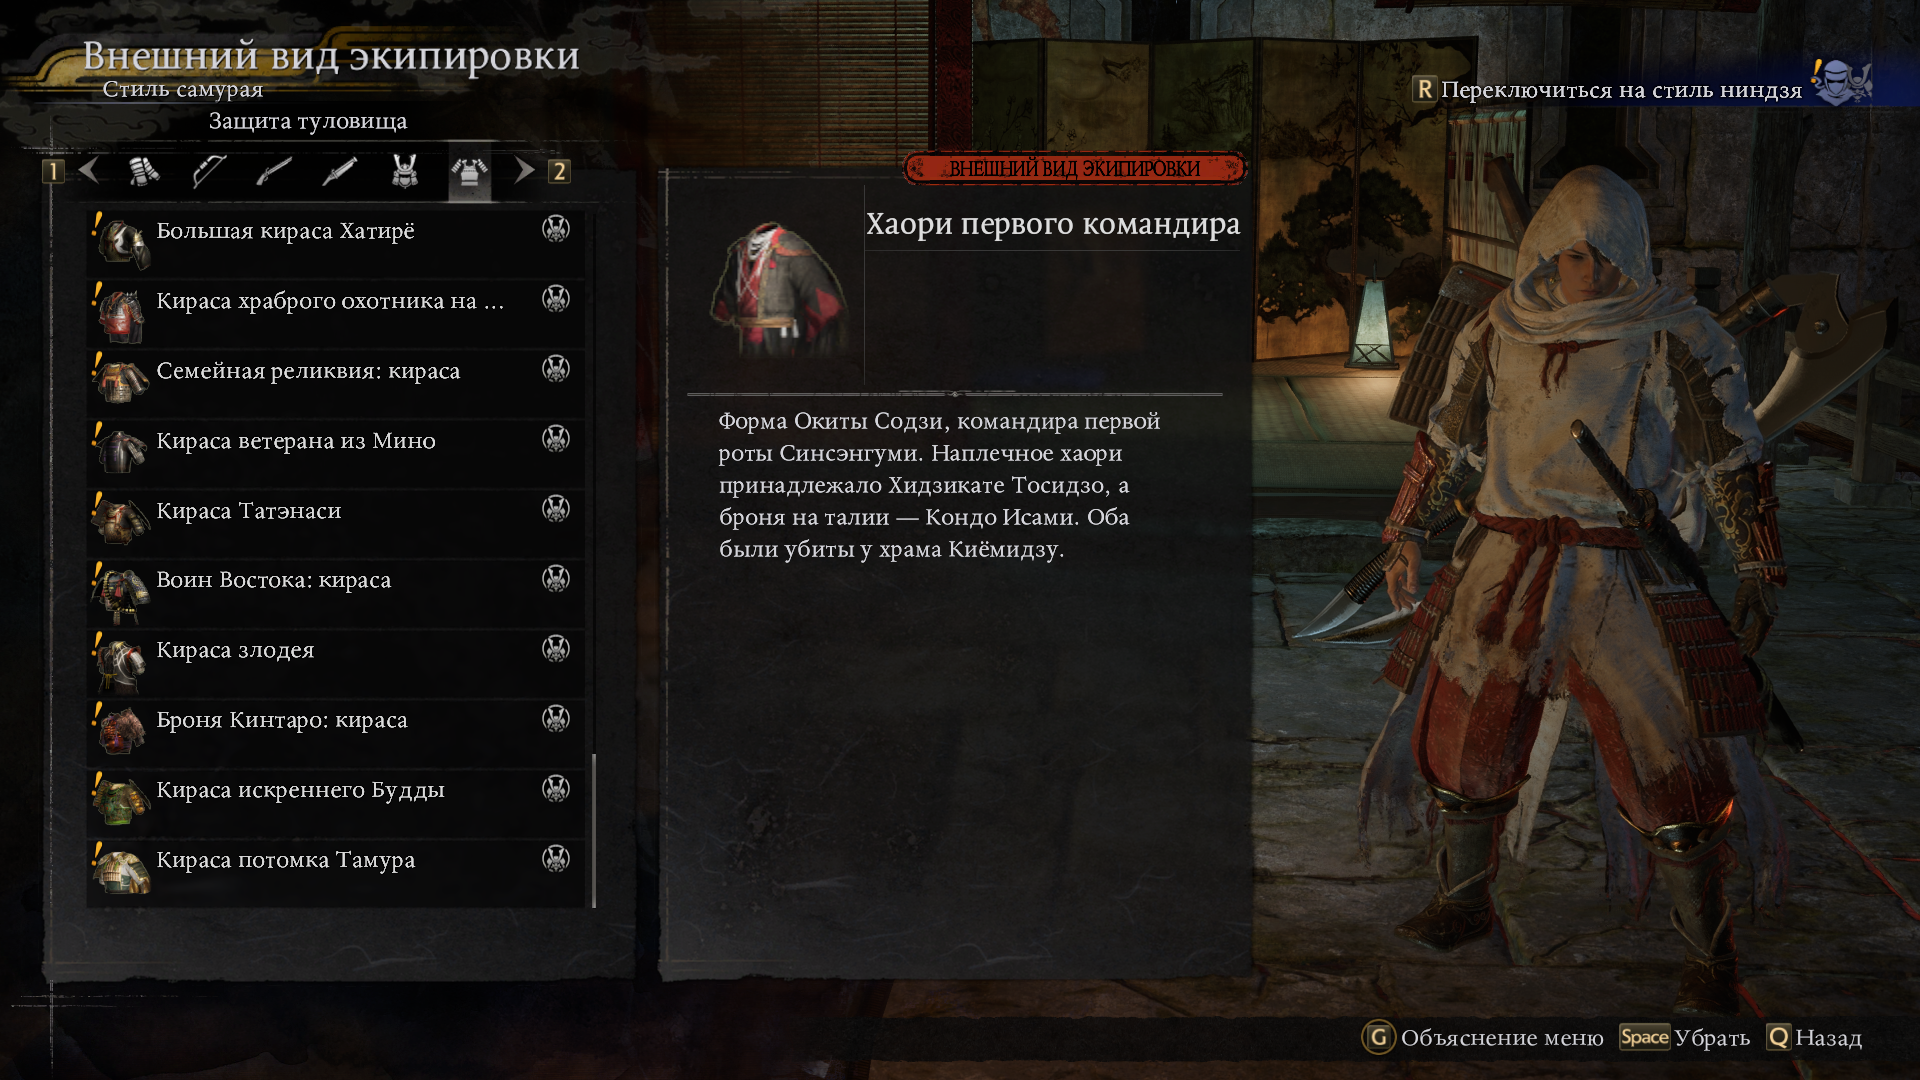Select the torso armor category tab
This screenshot has height=1080, width=1920.
pos(469,174)
